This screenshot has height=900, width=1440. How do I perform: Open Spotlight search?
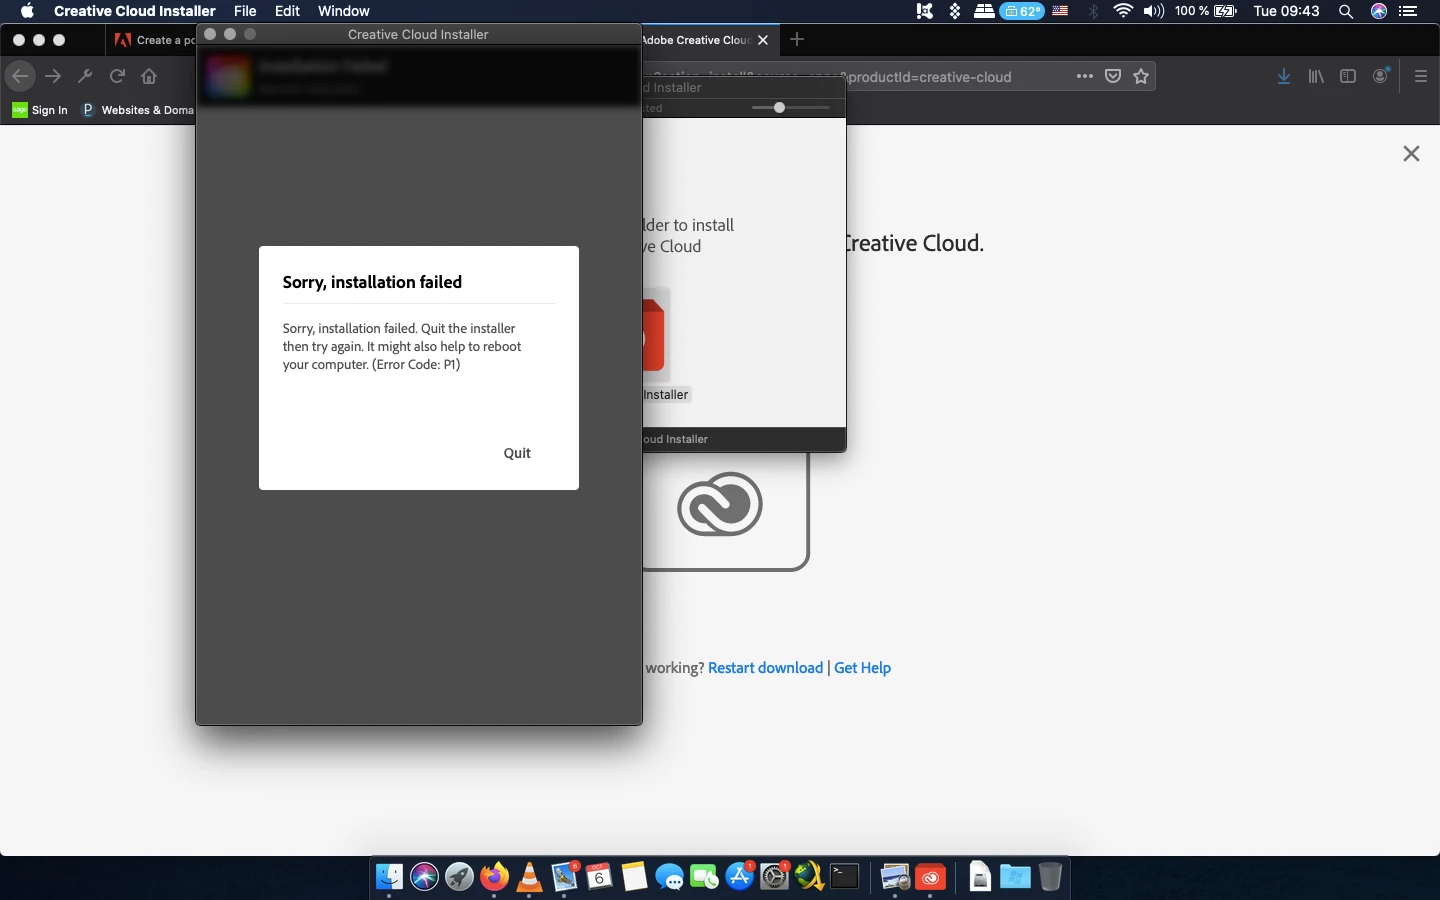coord(1346,11)
